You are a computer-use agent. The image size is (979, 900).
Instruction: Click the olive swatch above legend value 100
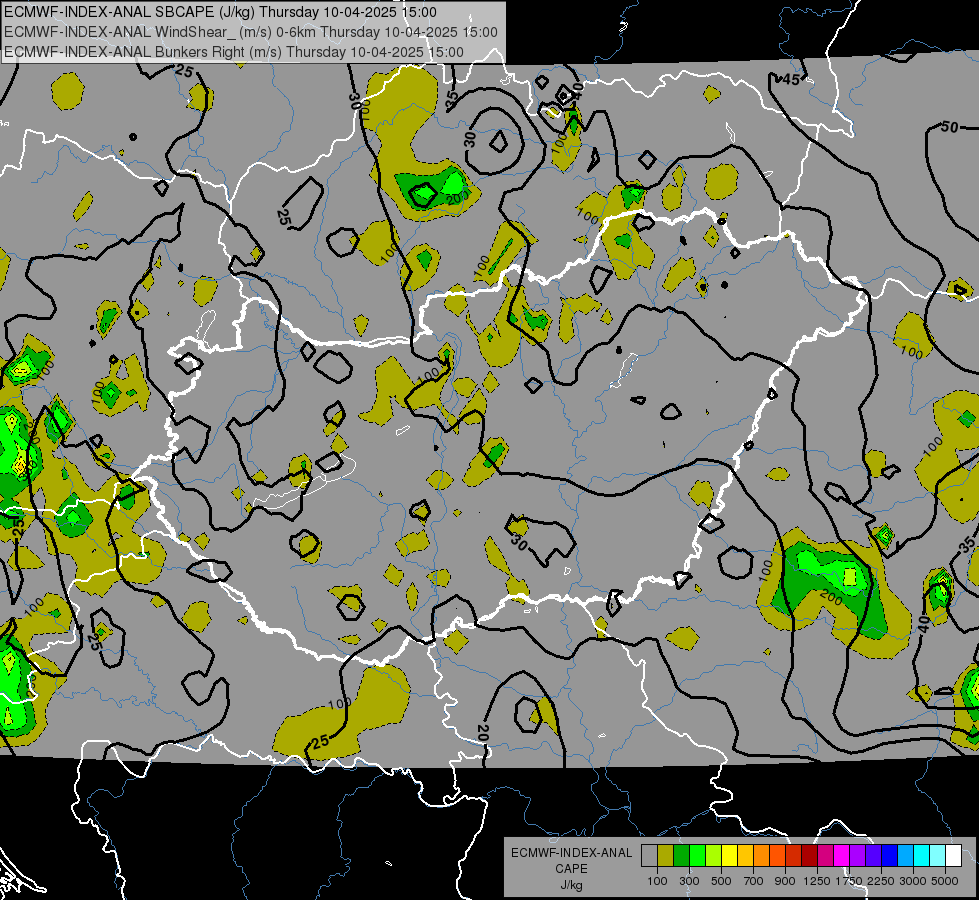666,856
